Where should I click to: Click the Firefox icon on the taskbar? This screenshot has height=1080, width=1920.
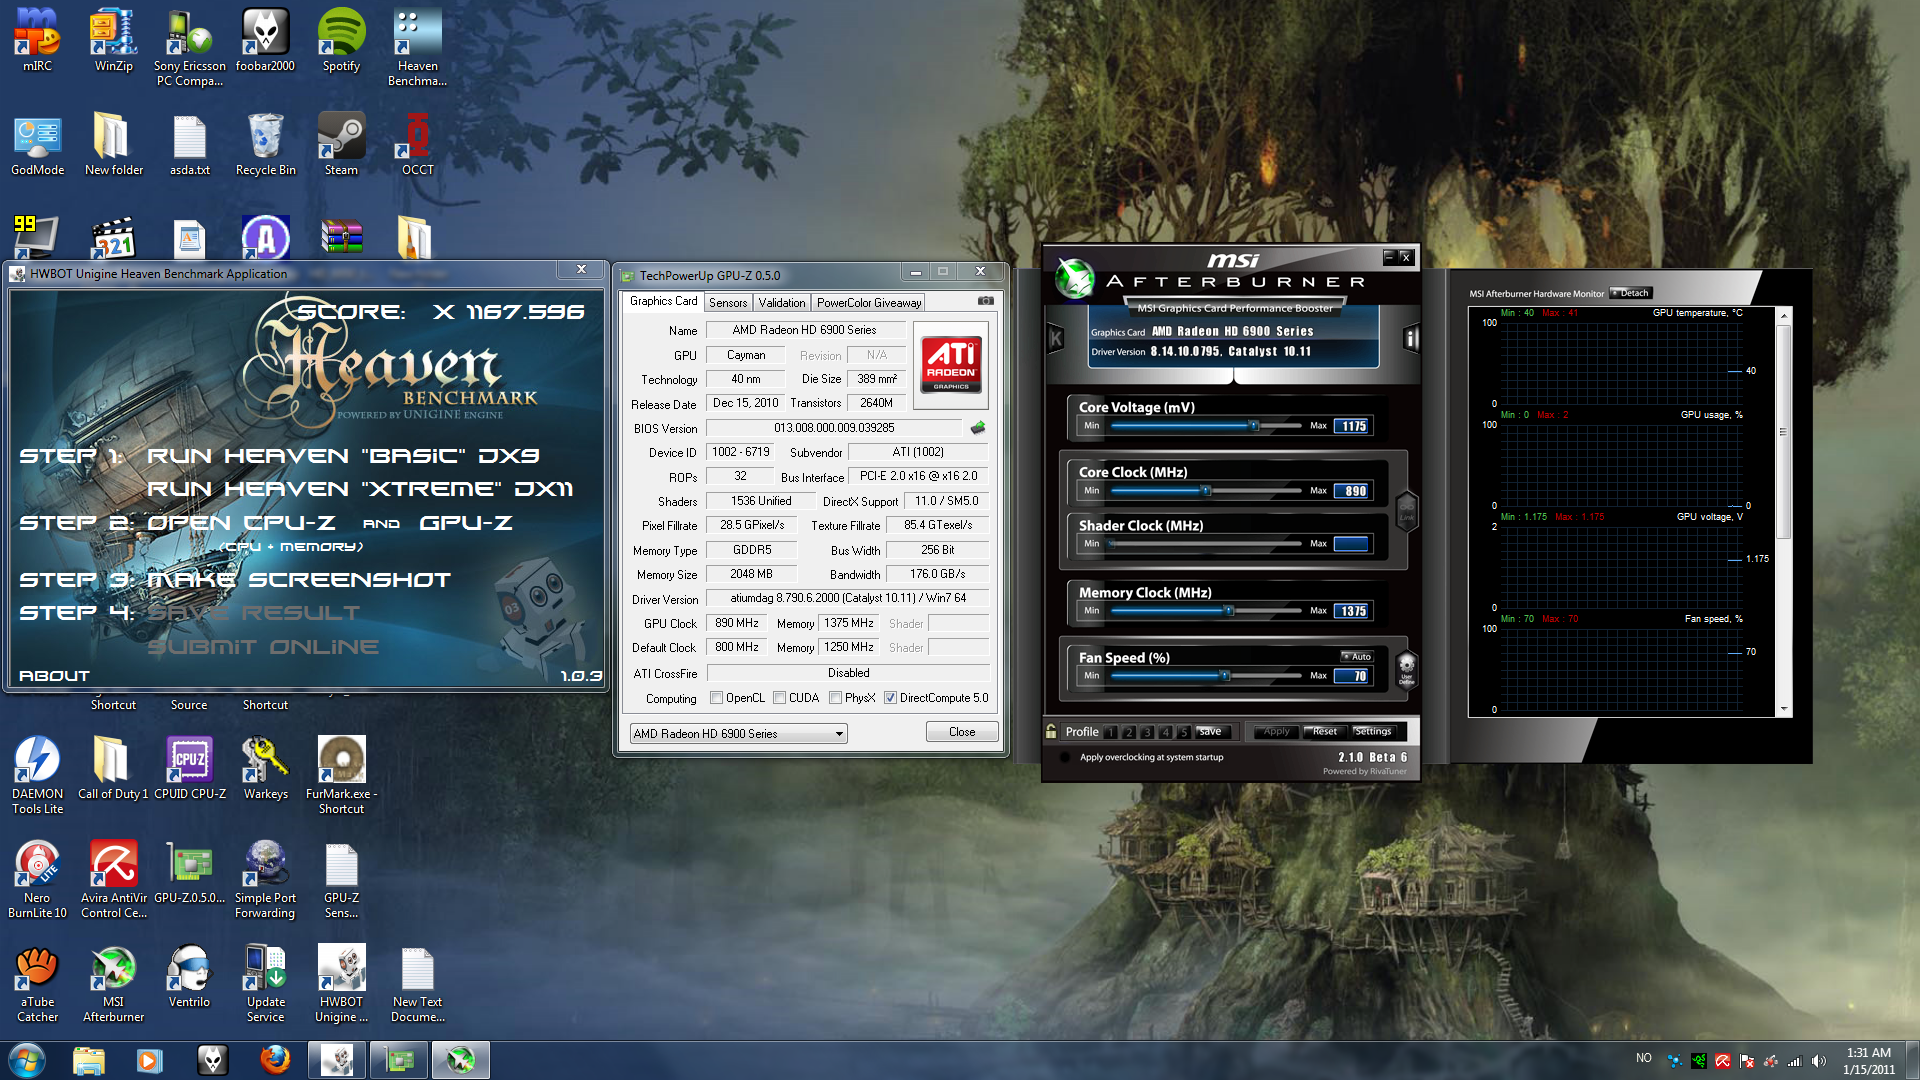[x=275, y=1060]
